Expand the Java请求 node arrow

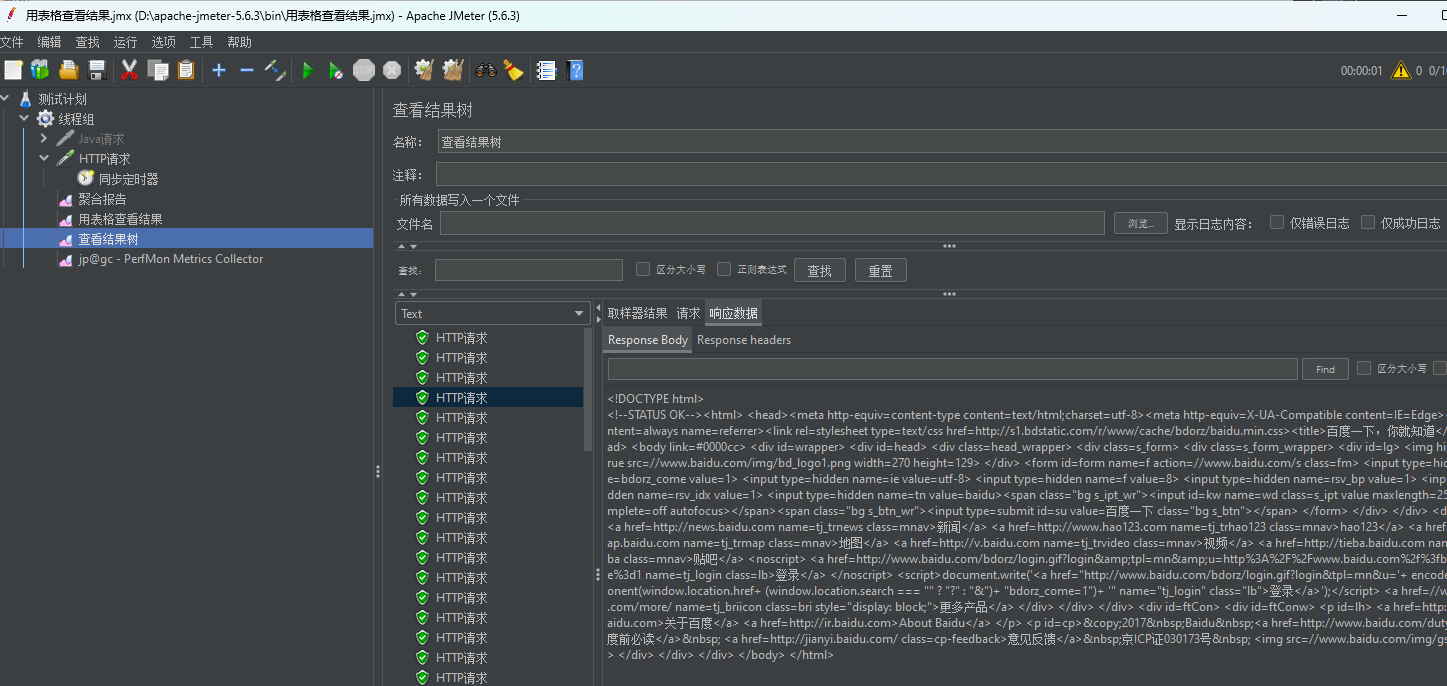point(44,138)
